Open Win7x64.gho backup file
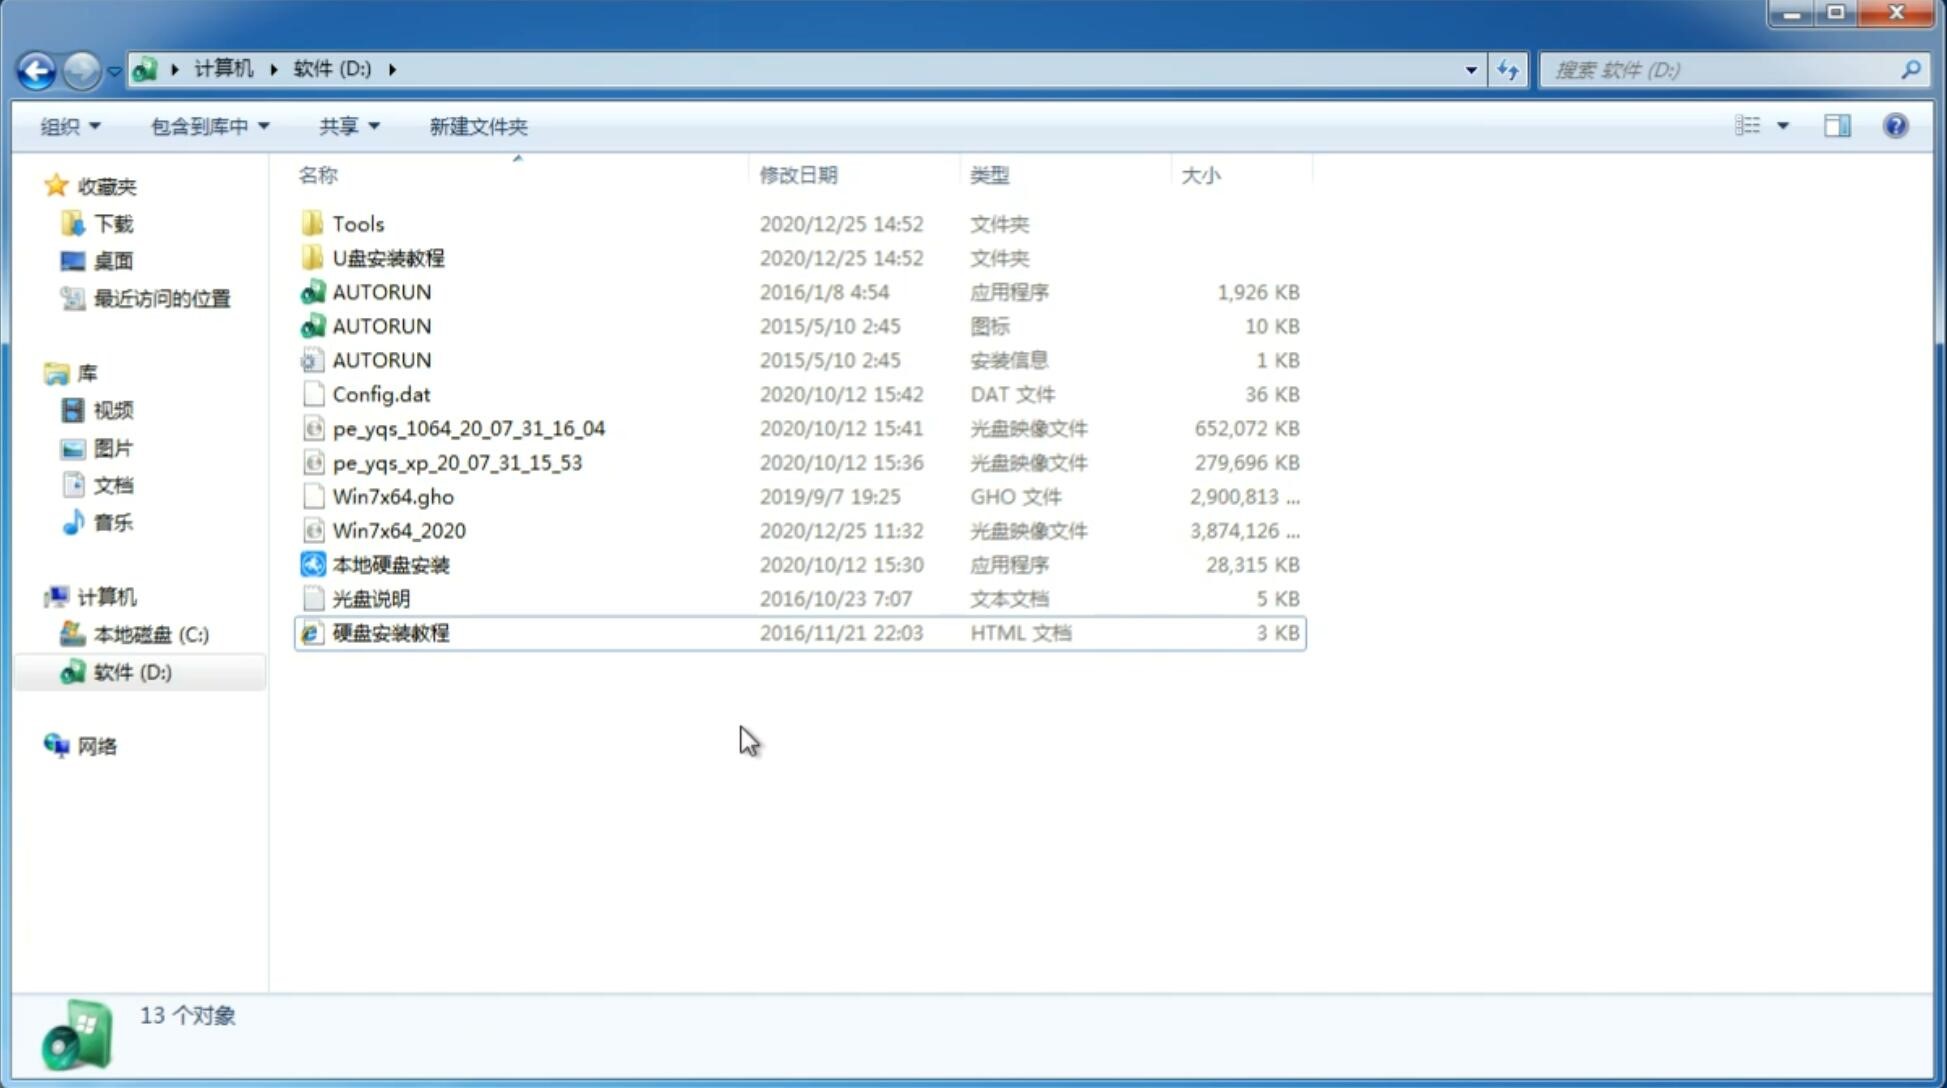 click(393, 496)
